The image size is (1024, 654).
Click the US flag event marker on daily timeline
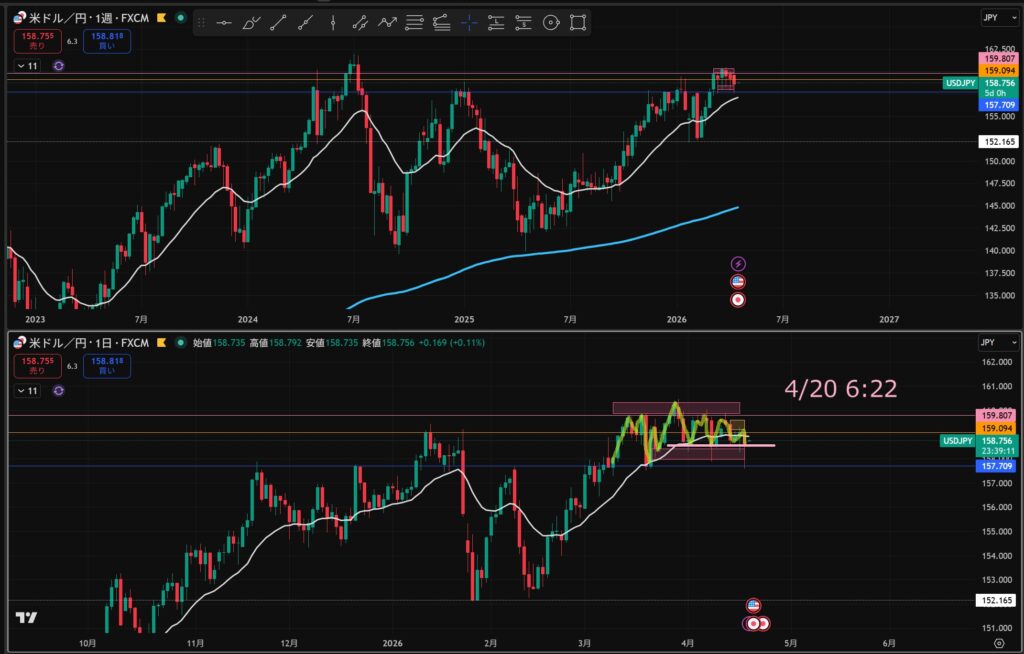(753, 606)
